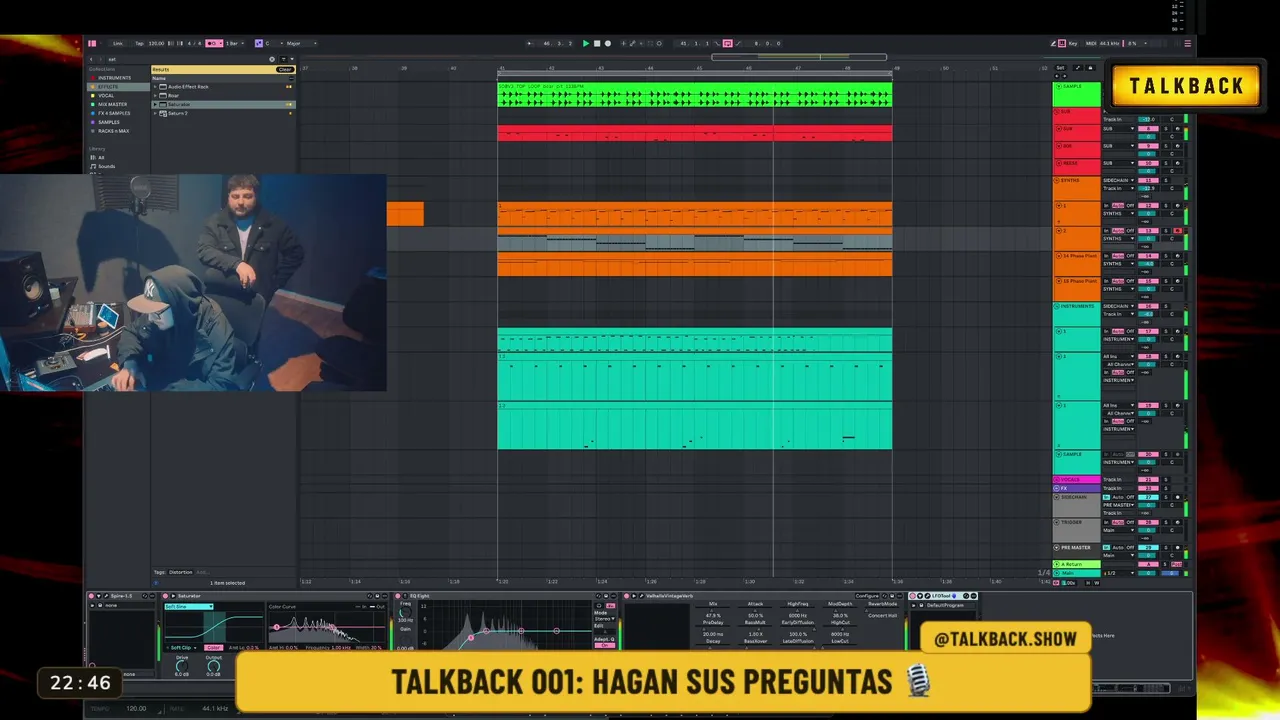1280x720 pixels.
Task: Start playback with the green Play button
Action: tap(586, 43)
